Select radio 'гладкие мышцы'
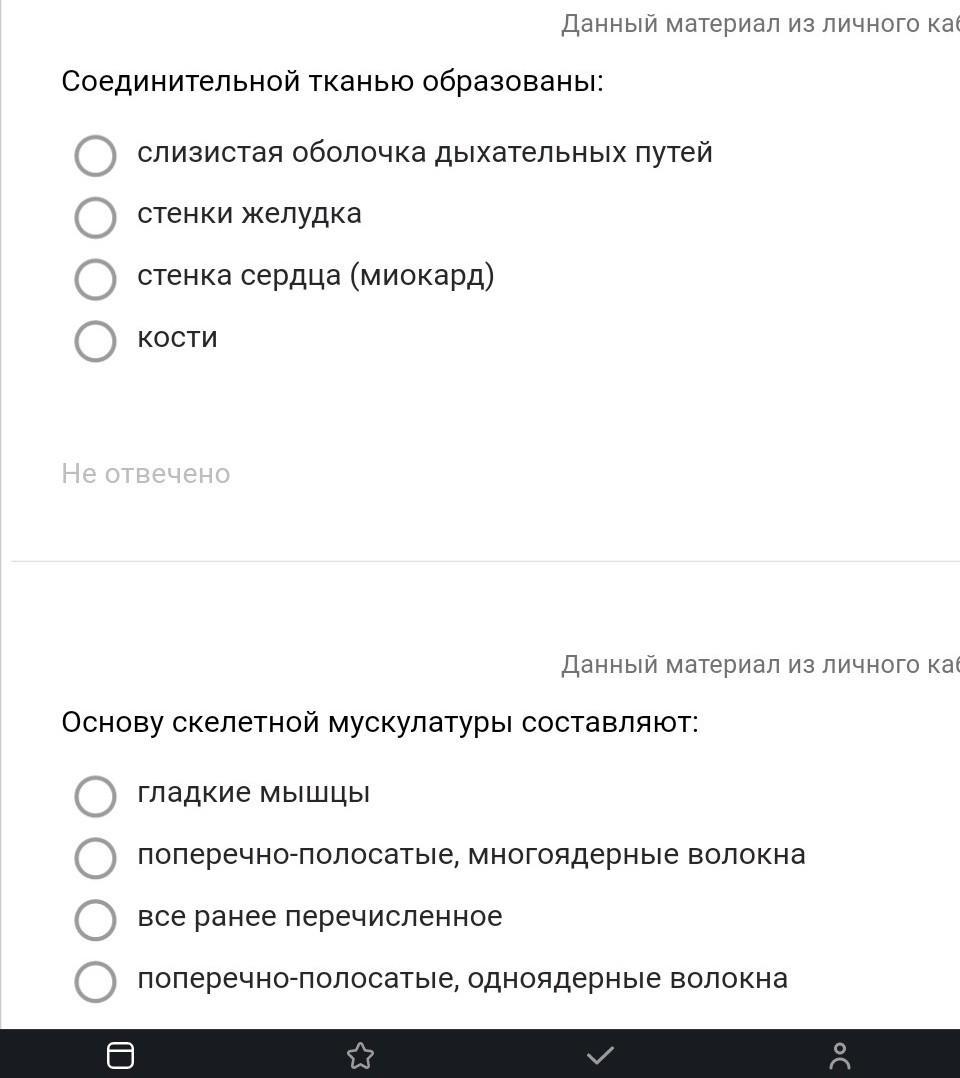The height and width of the screenshot is (1078, 960). pos(95,796)
